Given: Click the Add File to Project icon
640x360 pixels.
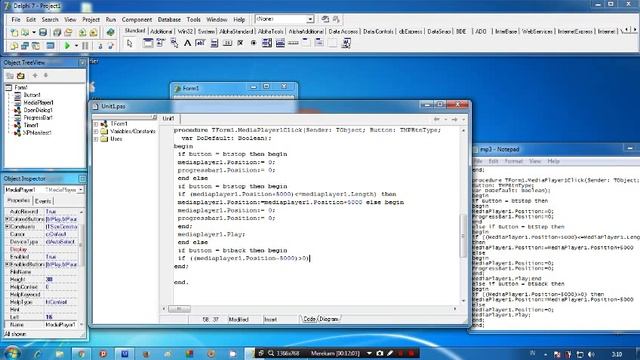Looking at the screenshot, I should [x=82, y=32].
